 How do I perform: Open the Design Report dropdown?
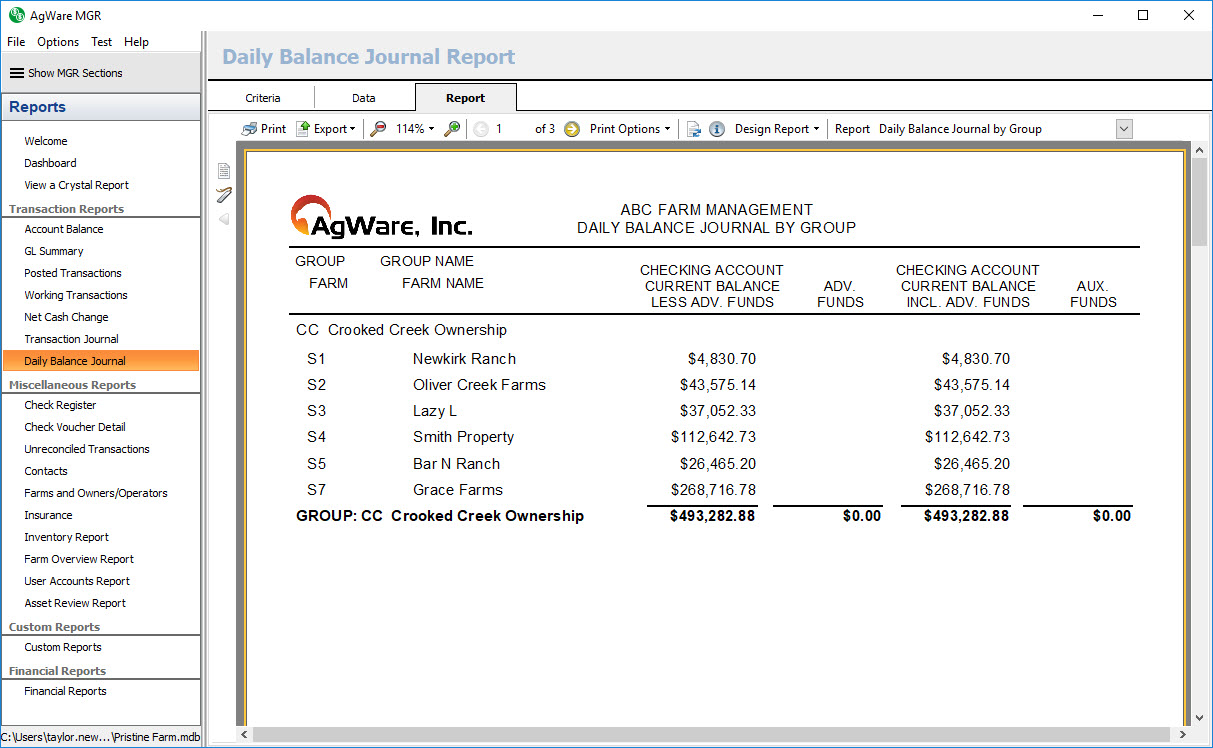777,129
